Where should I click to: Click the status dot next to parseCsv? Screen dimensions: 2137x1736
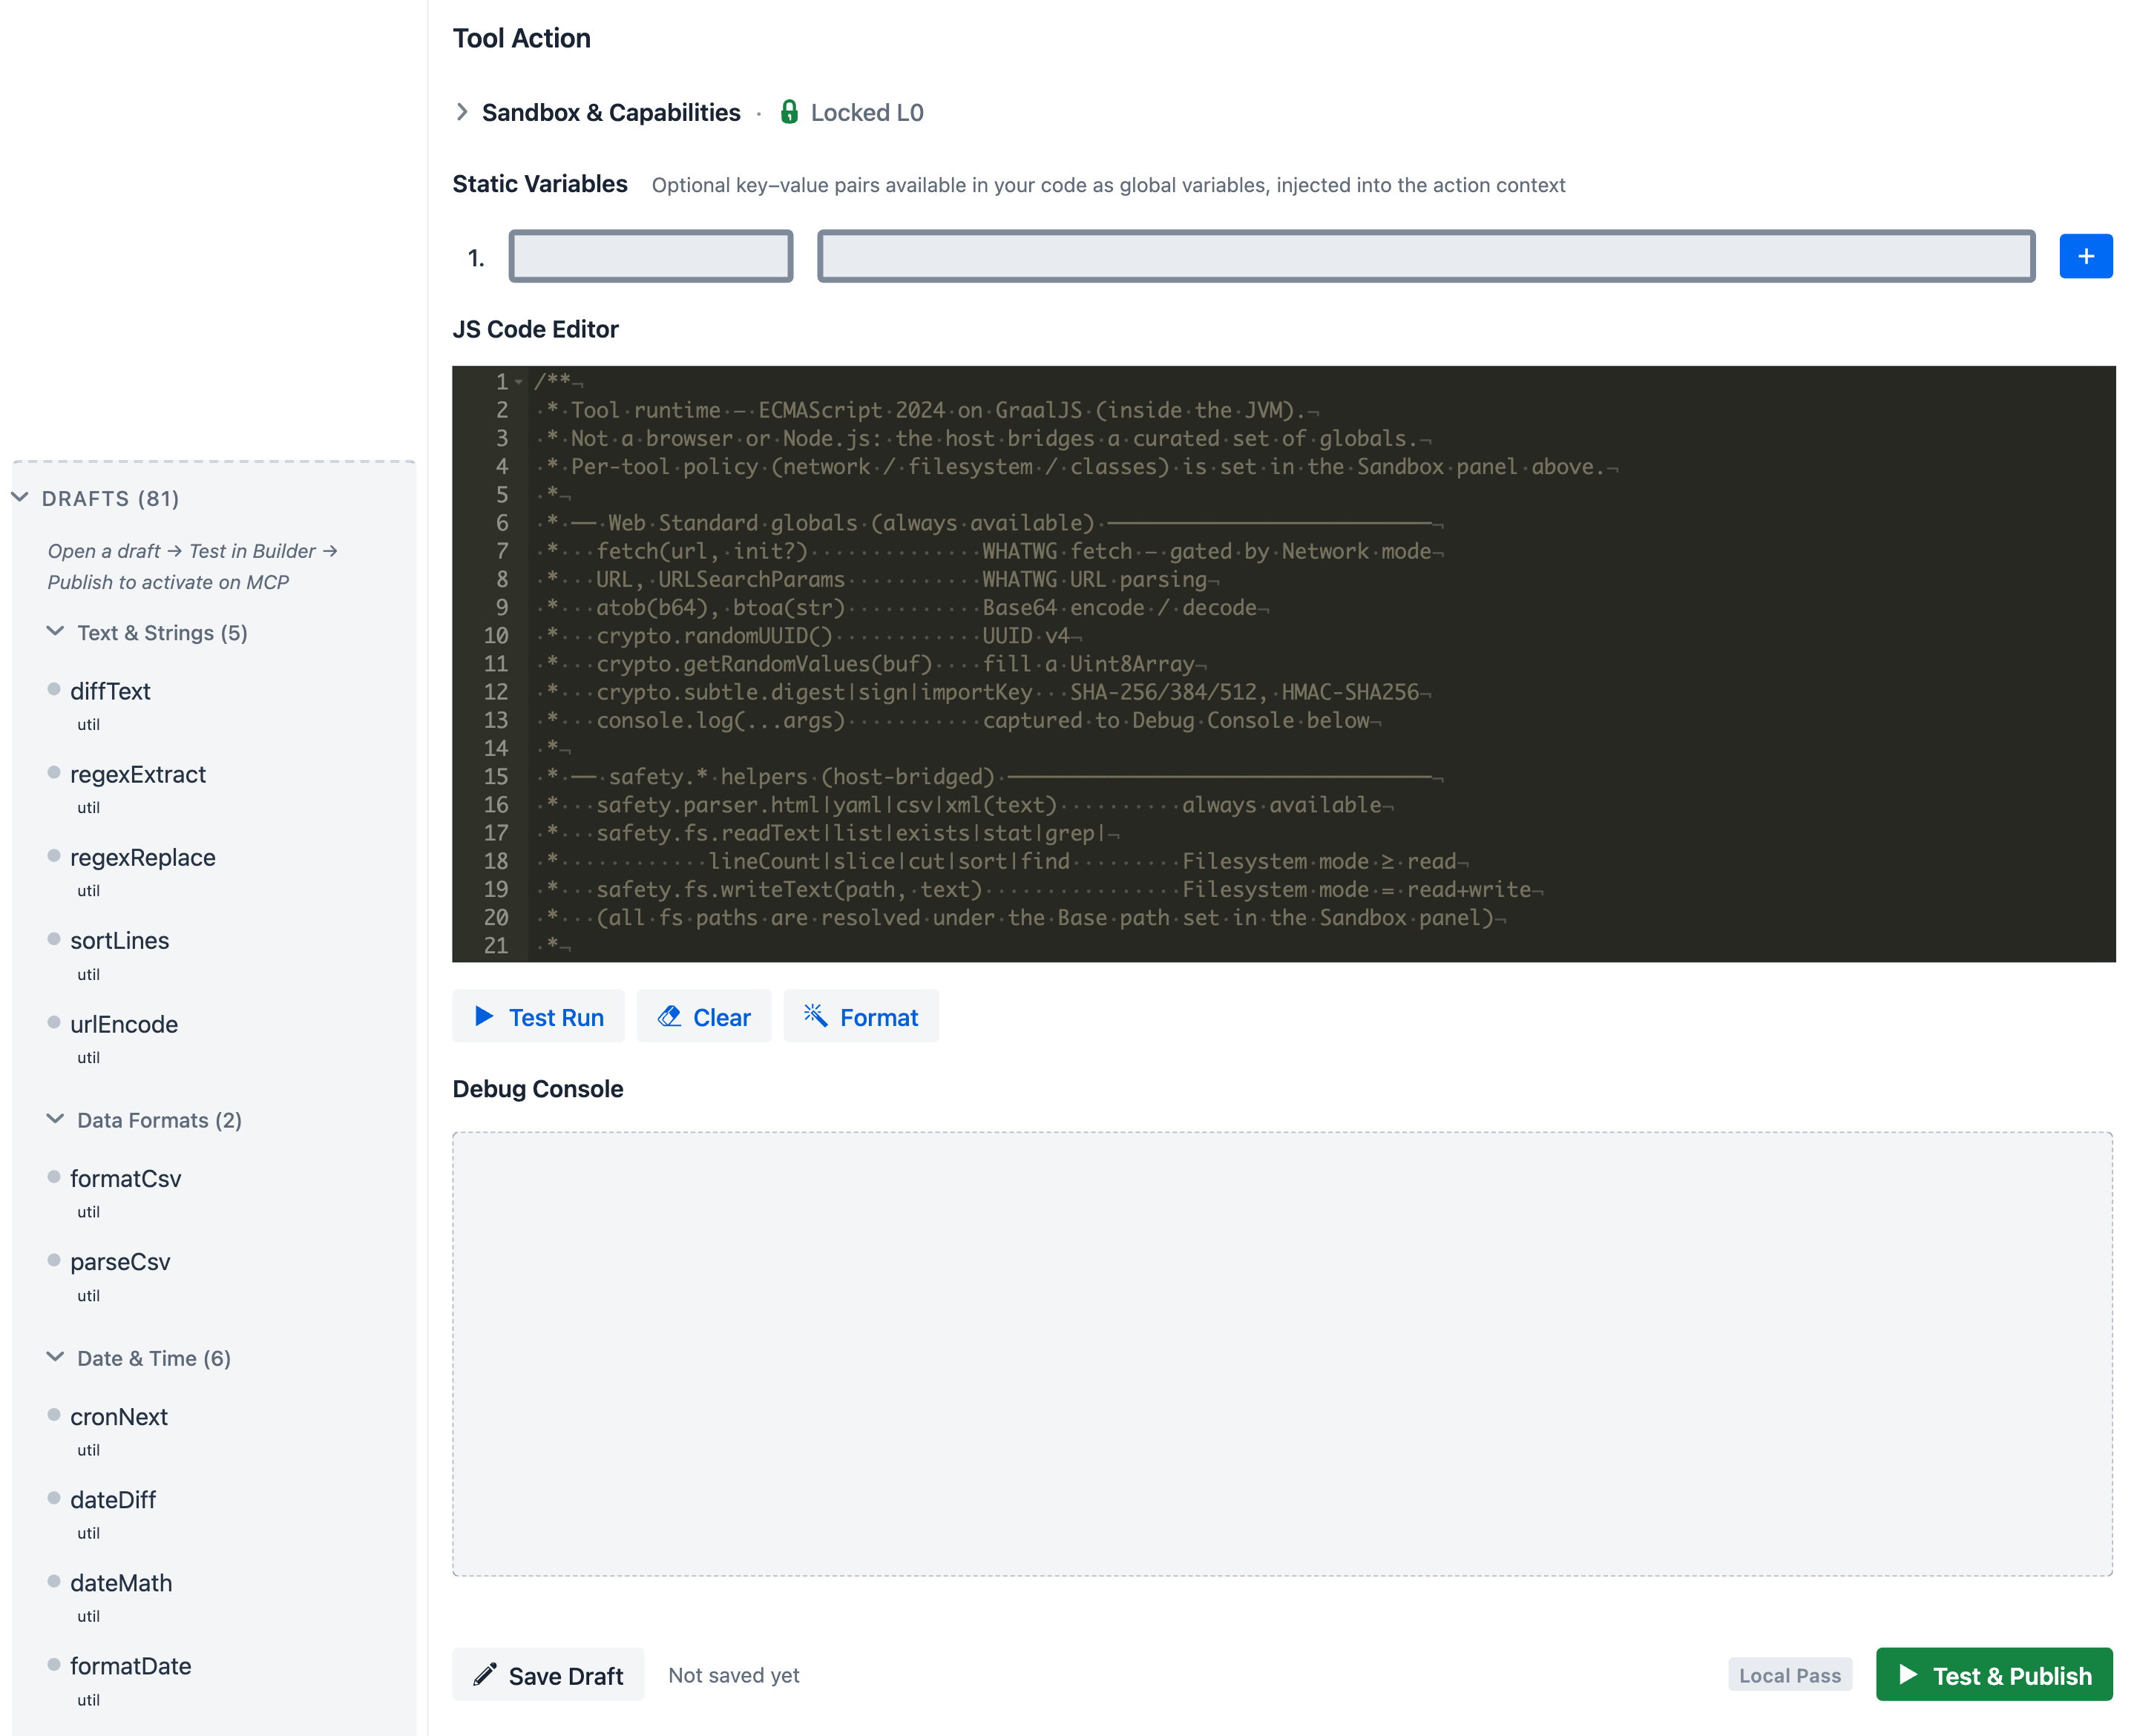54,1259
